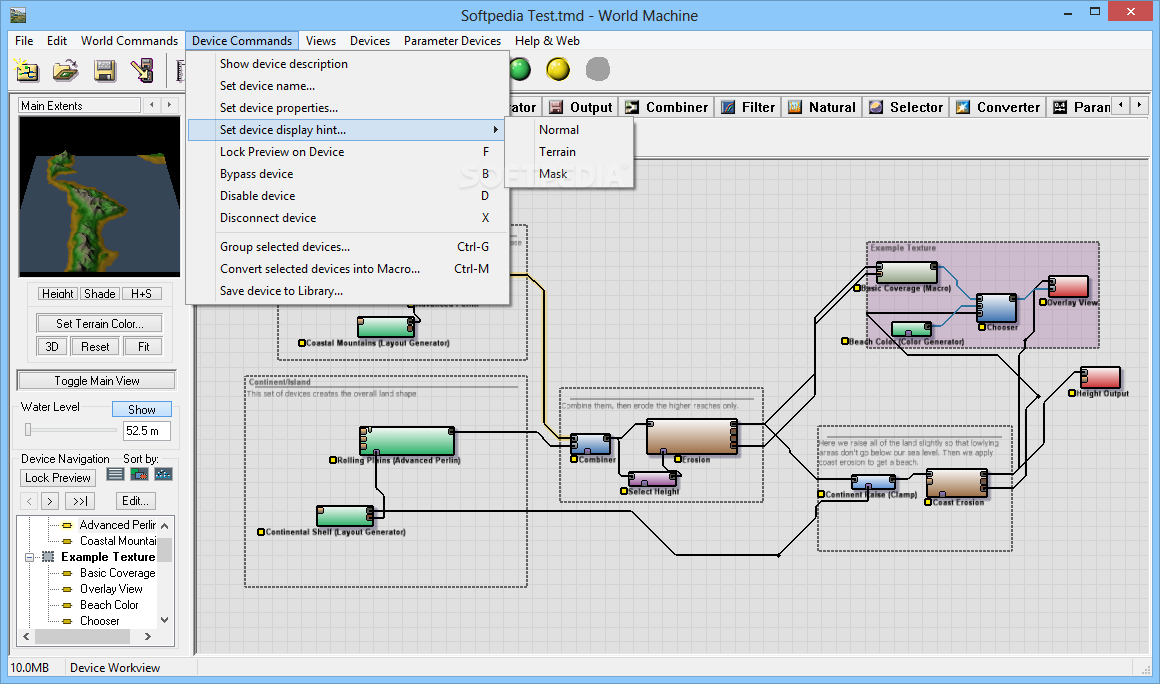Click next extents arrow beside Main Extents
The image size is (1160, 684).
[x=169, y=105]
